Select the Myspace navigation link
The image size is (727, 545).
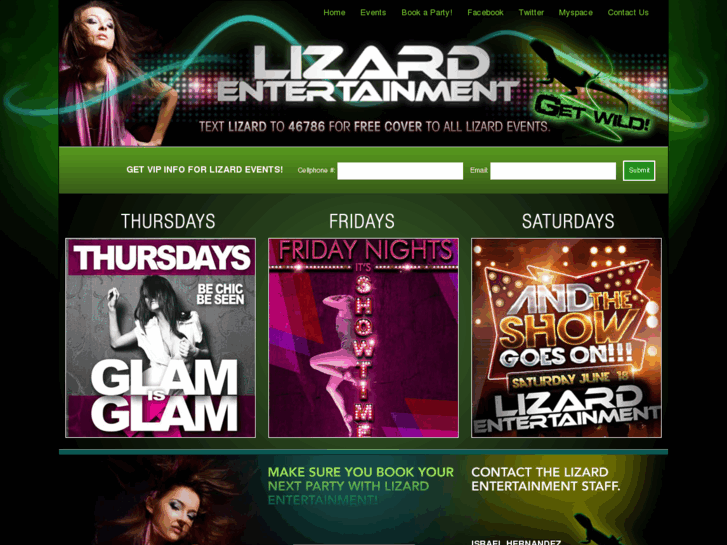[x=575, y=13]
